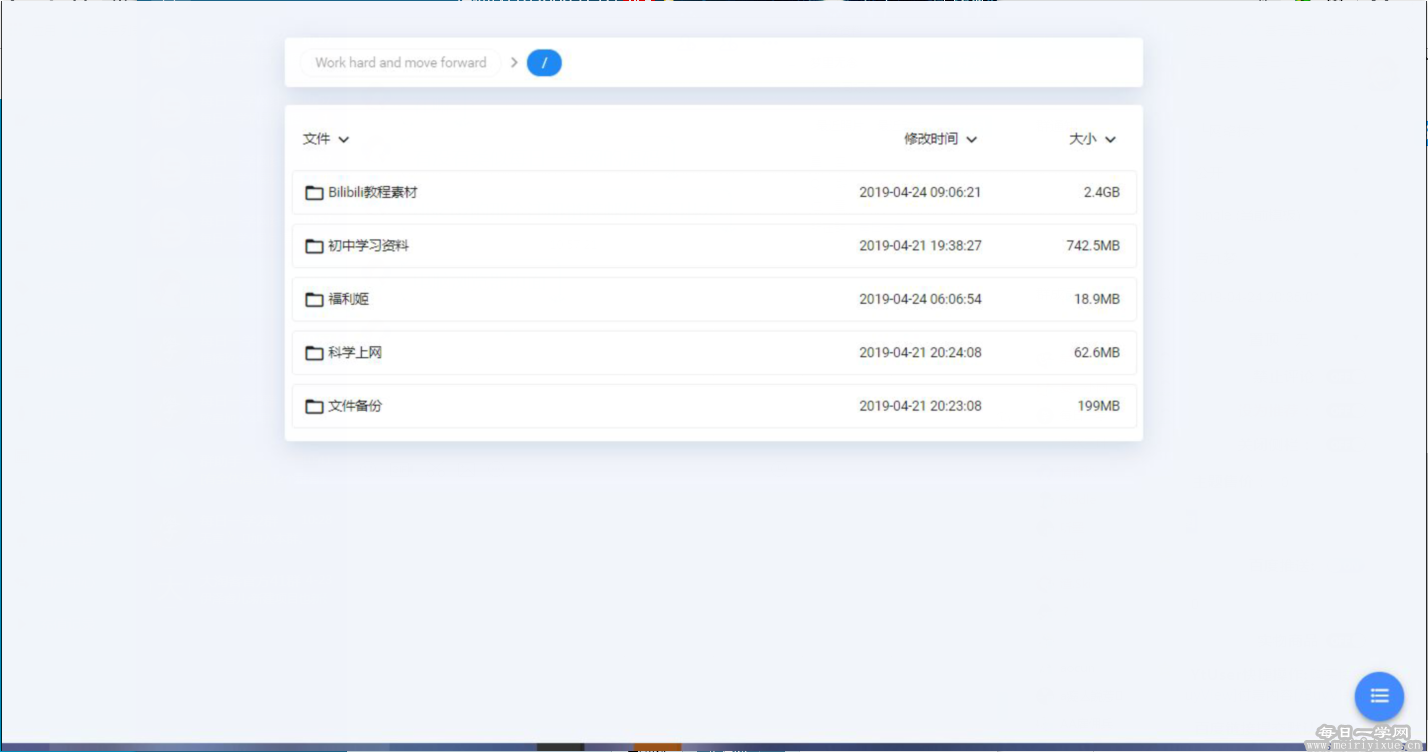The width and height of the screenshot is (1428, 752).
Task: Open the 科学上网 folder
Action: pyautogui.click(x=714, y=353)
